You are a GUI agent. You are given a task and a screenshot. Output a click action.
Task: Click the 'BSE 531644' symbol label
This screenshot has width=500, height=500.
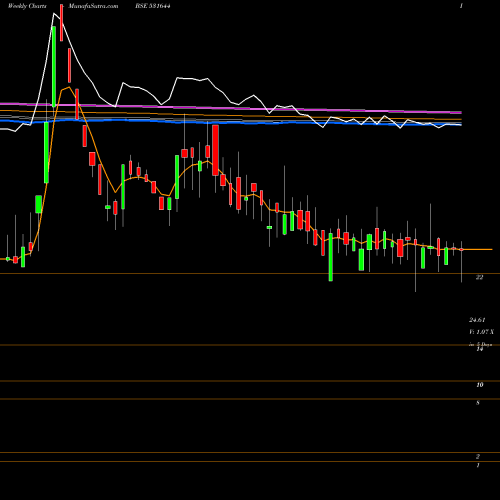coord(153,6)
